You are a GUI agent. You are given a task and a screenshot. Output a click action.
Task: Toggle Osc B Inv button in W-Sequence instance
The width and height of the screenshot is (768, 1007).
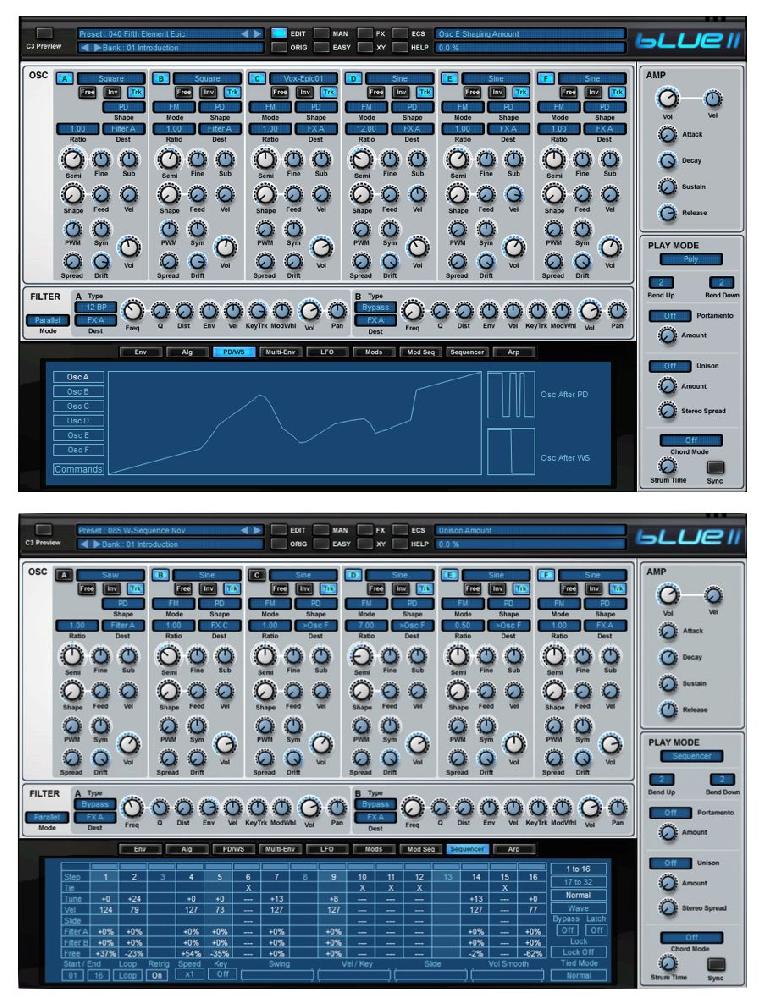coord(208,589)
